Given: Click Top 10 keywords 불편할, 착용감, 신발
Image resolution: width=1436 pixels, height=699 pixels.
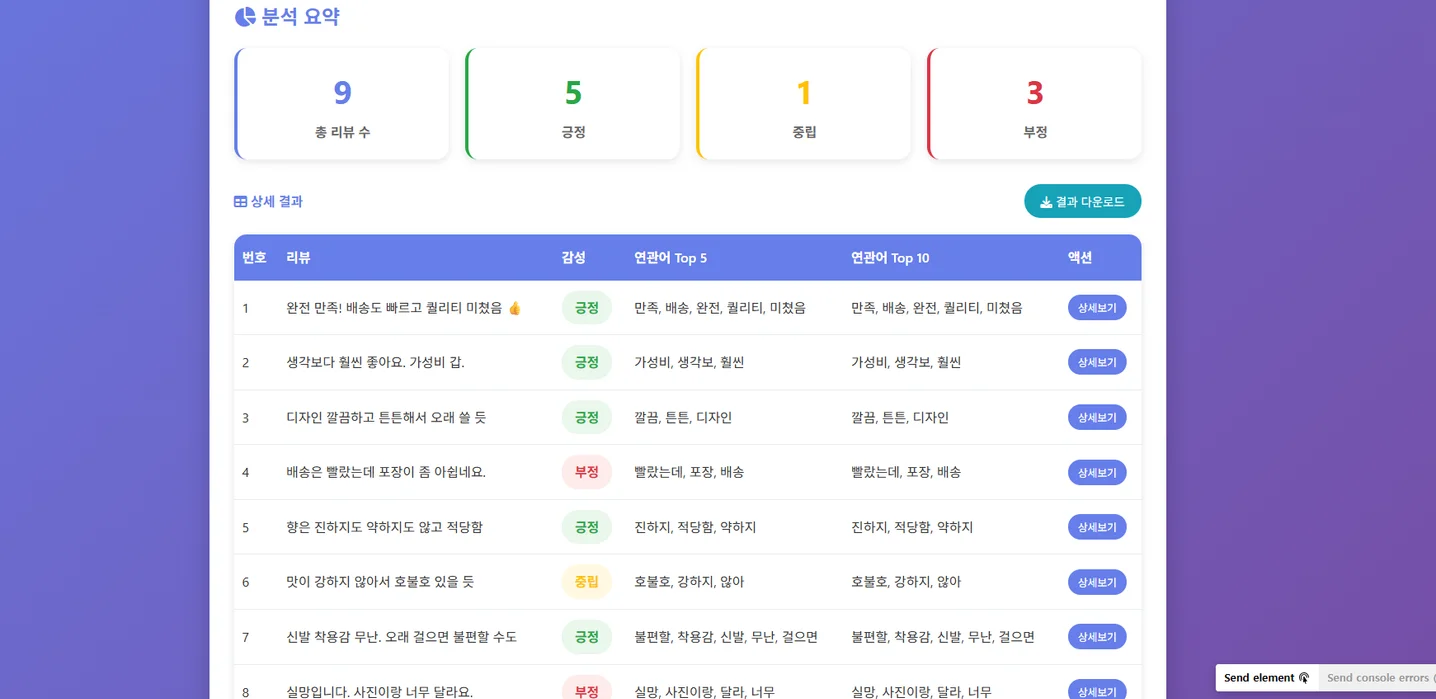Looking at the screenshot, I should point(943,636).
